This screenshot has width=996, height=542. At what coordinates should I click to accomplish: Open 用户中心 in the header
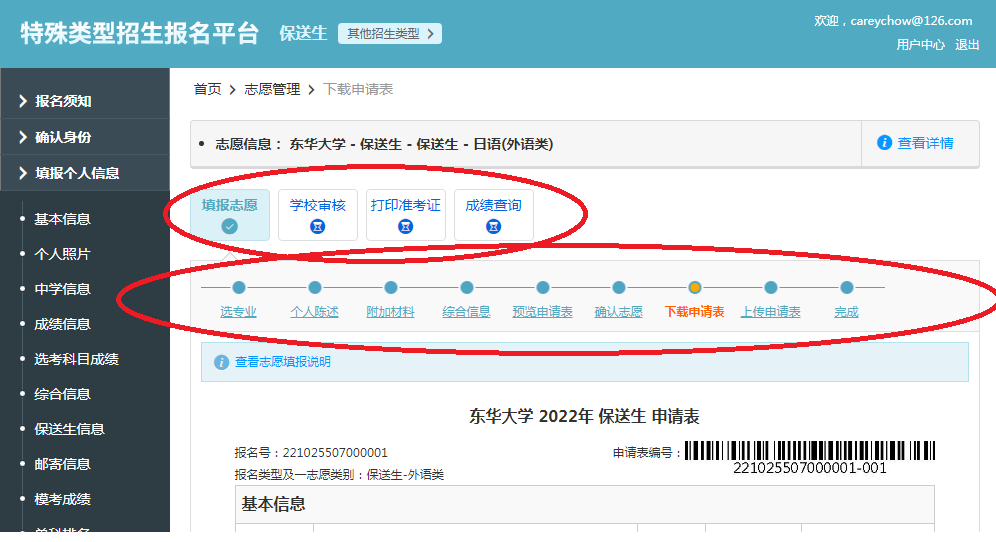920,45
